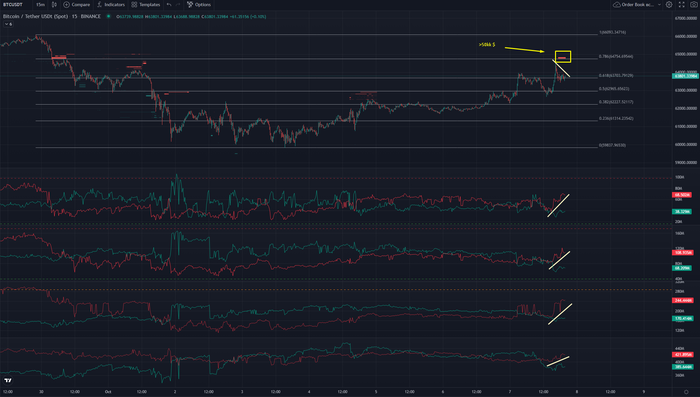Viewport: 700px width, 397px height.
Task: Click the 0.786 Fibonacci level label
Action: point(616,56)
